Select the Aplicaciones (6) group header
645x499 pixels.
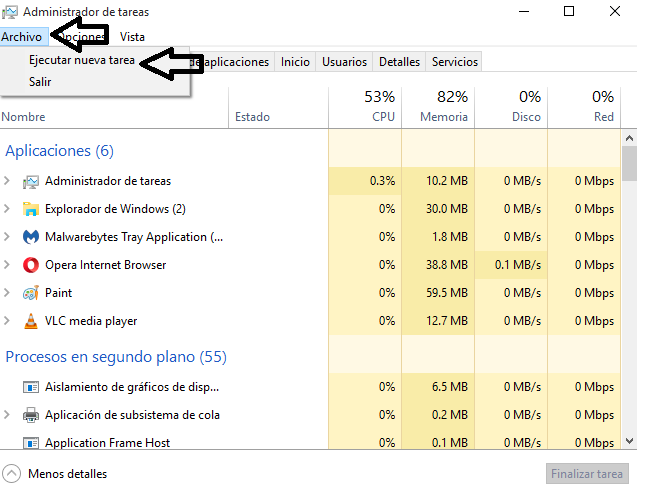click(x=59, y=151)
